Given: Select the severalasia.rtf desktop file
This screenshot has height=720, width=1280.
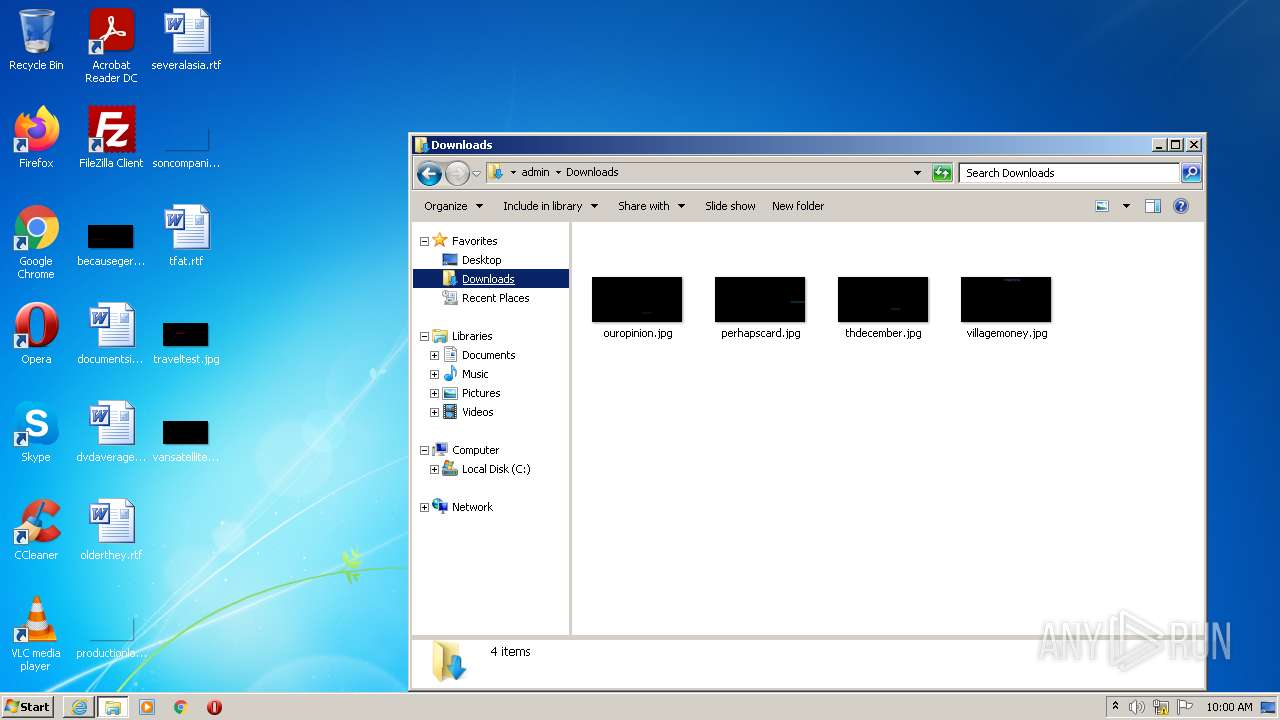Looking at the screenshot, I should (186, 40).
